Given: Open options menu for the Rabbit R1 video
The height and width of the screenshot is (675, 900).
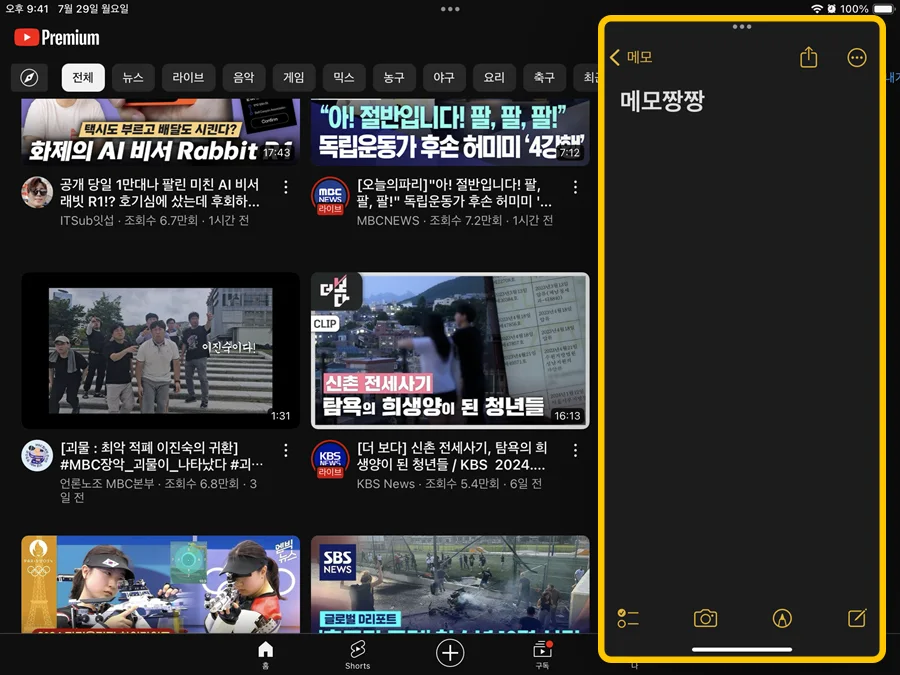Looking at the screenshot, I should (286, 187).
